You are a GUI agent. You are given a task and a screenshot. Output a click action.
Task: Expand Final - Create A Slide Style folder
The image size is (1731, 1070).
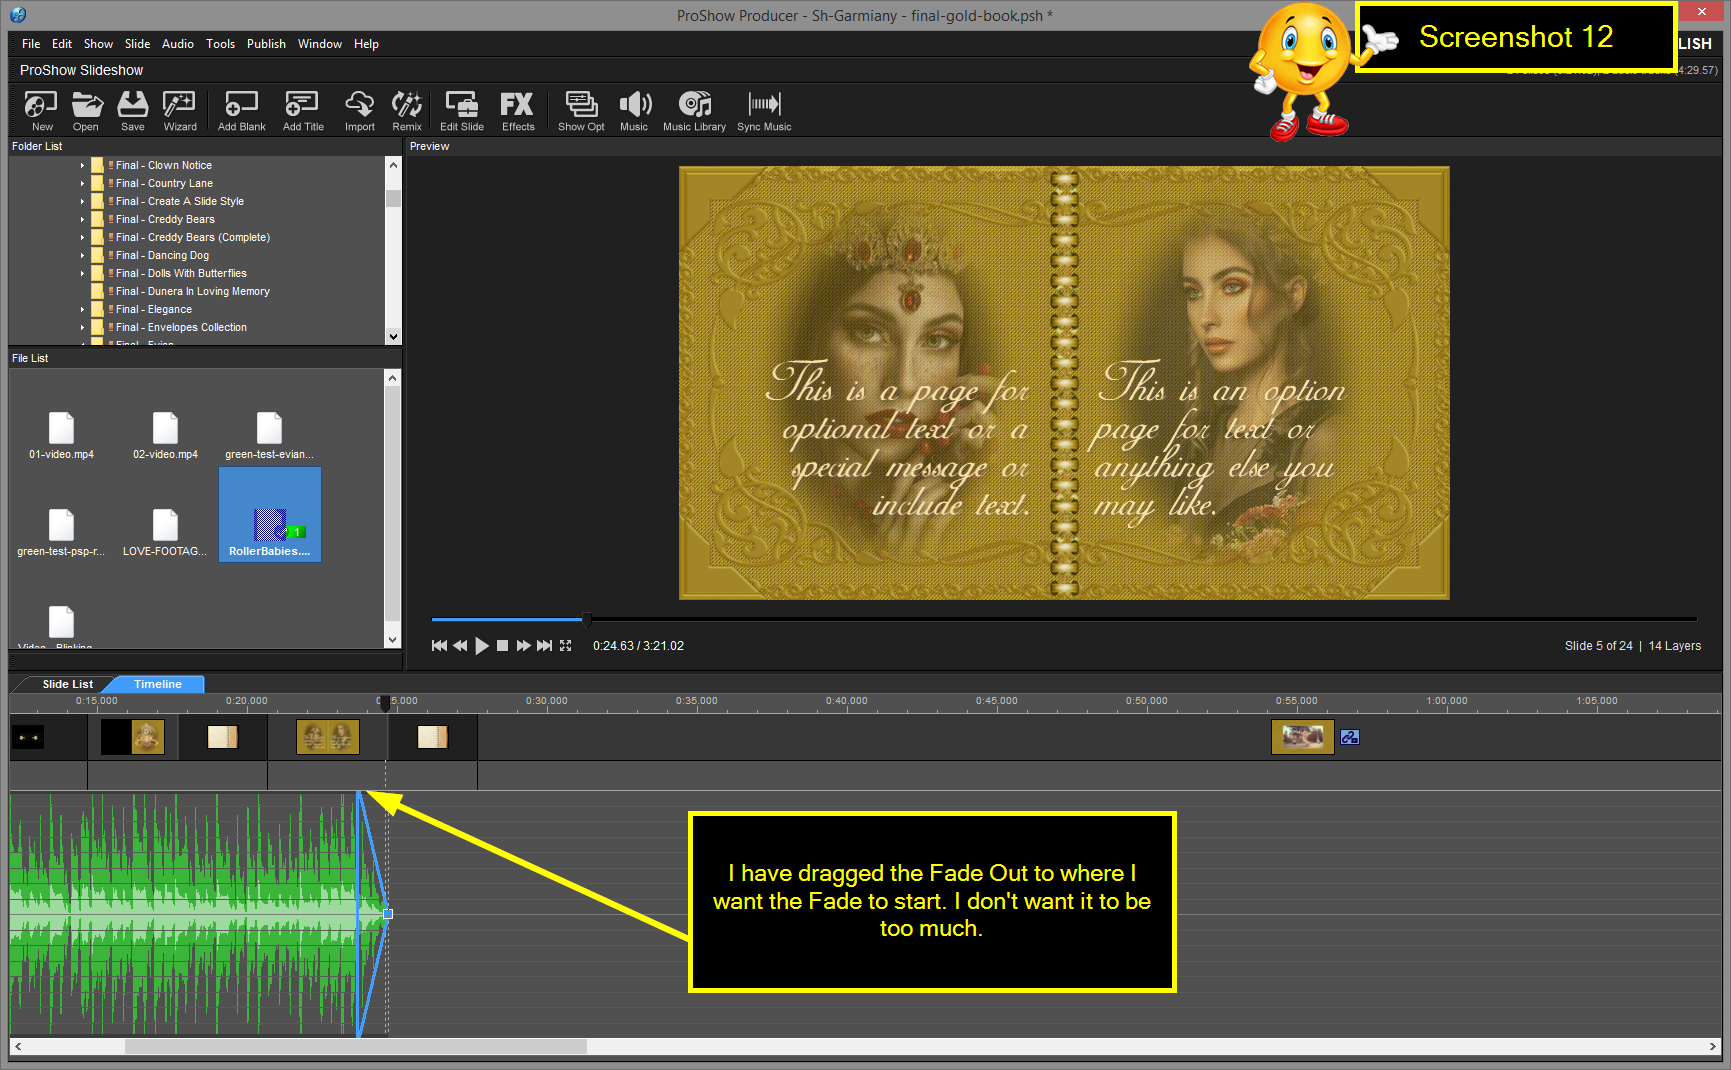point(82,202)
